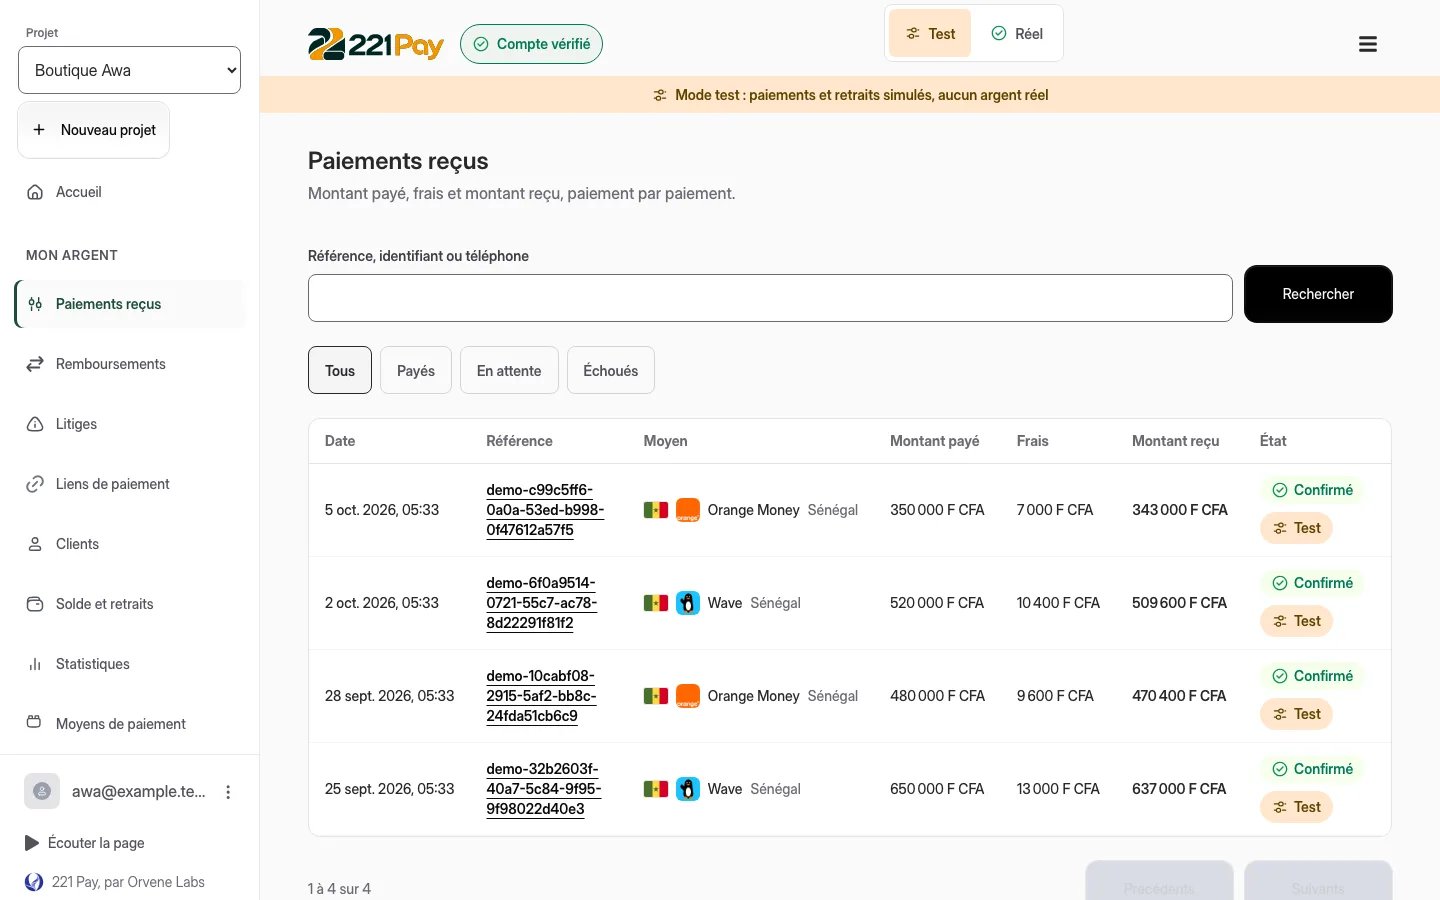Click the Solde et retraits wallet icon
The image size is (1440, 900).
click(x=35, y=604)
